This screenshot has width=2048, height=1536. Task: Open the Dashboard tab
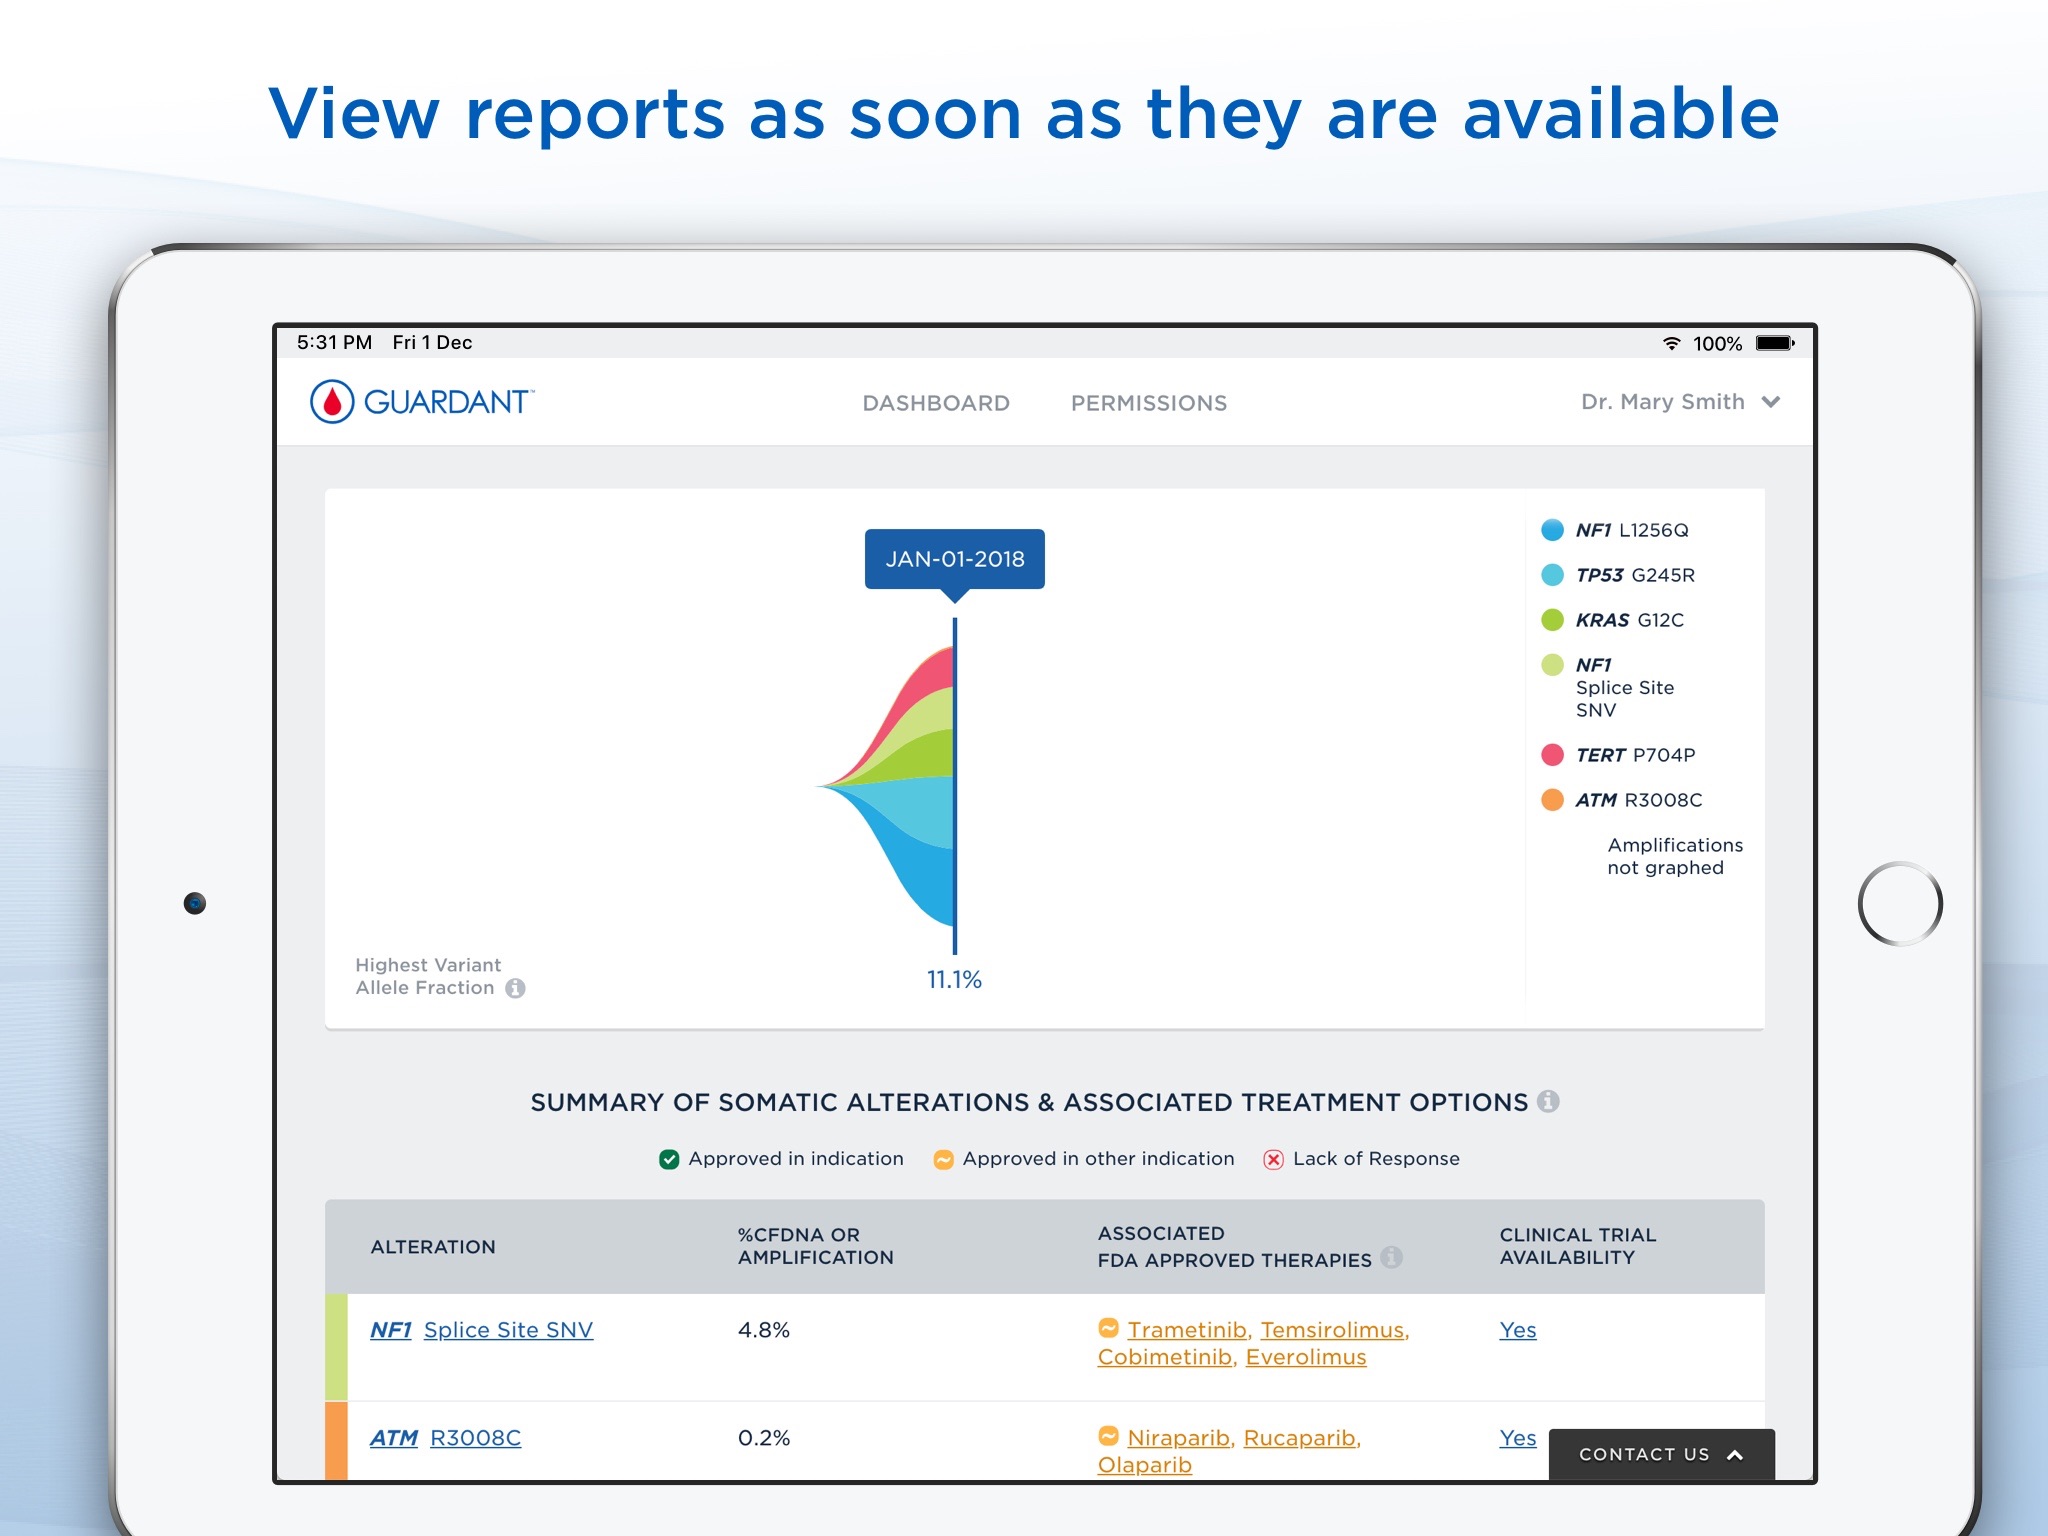(936, 403)
